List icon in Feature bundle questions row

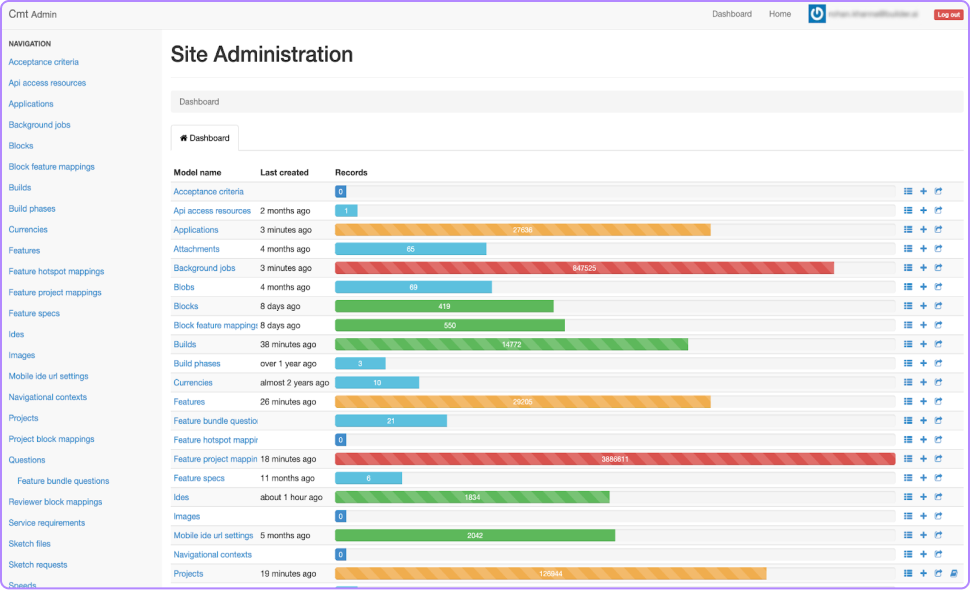pyautogui.click(x=908, y=421)
